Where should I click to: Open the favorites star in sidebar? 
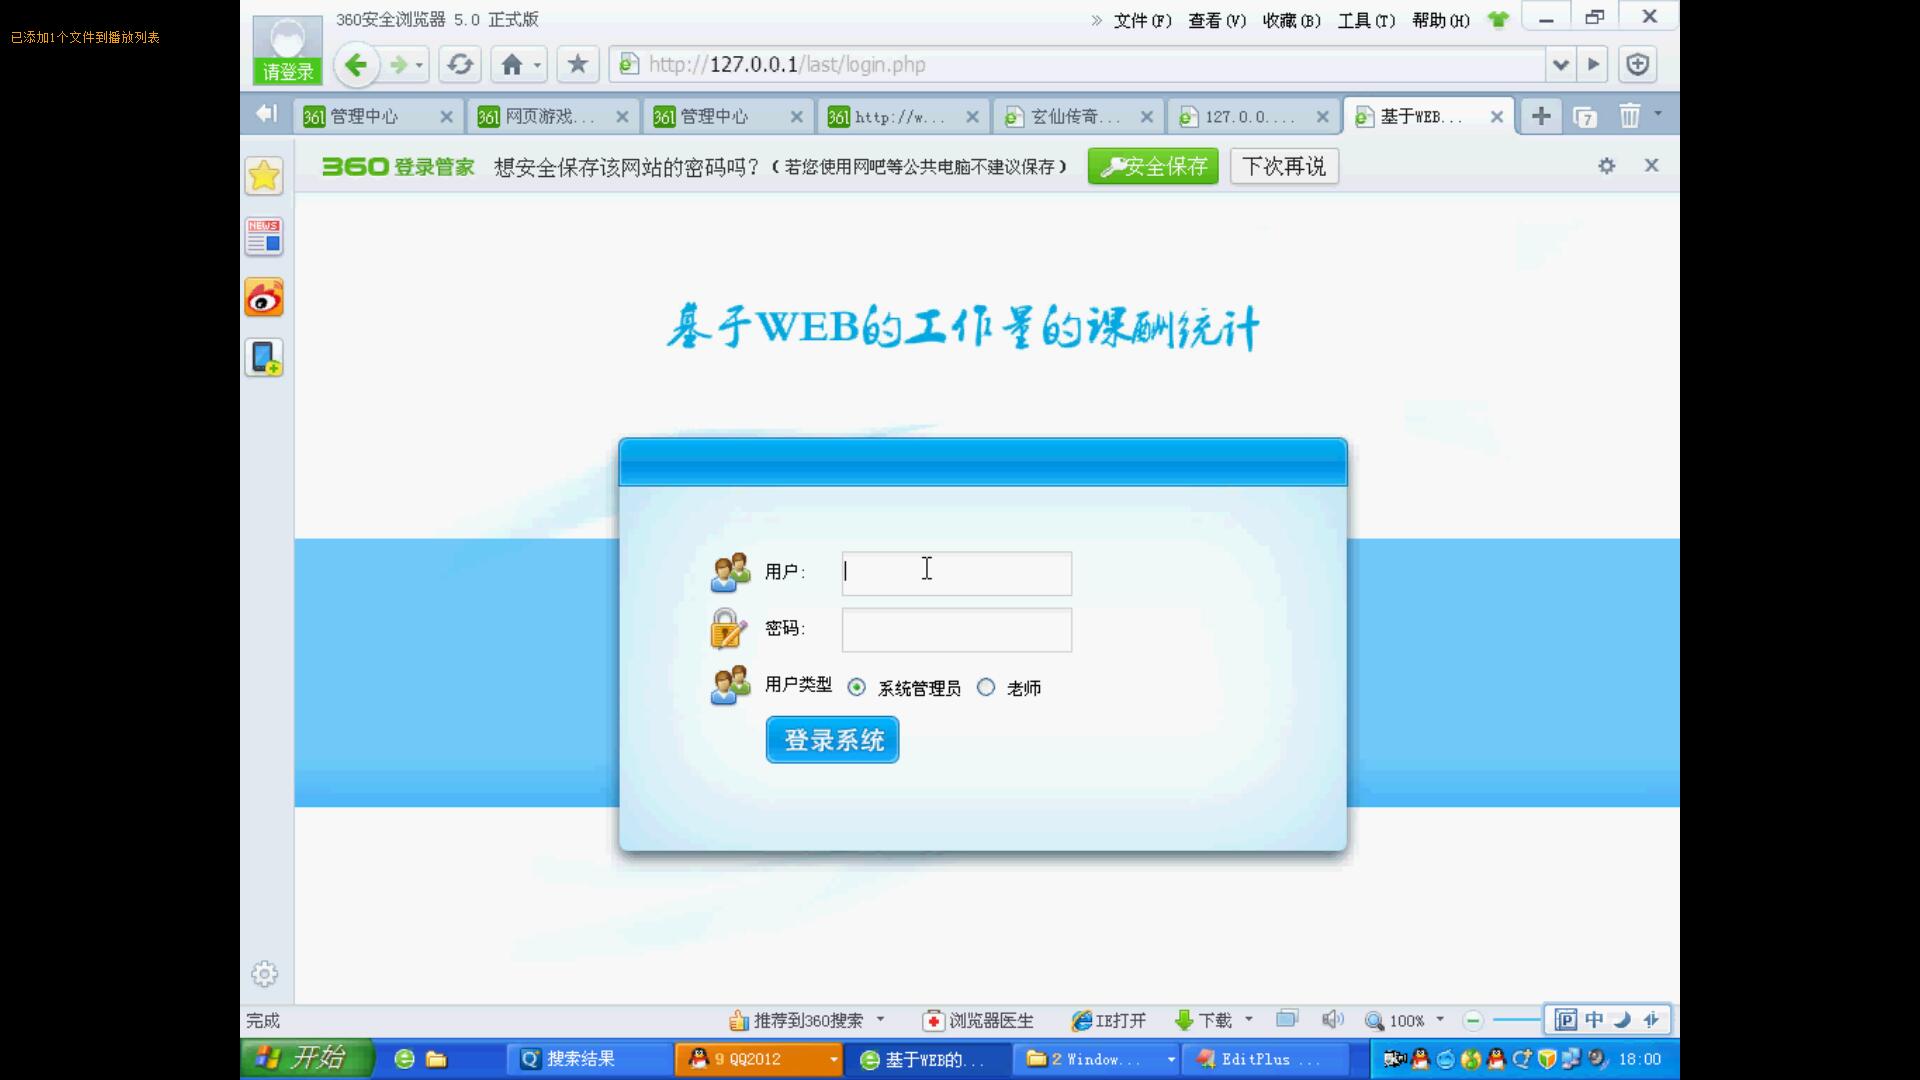click(x=264, y=176)
